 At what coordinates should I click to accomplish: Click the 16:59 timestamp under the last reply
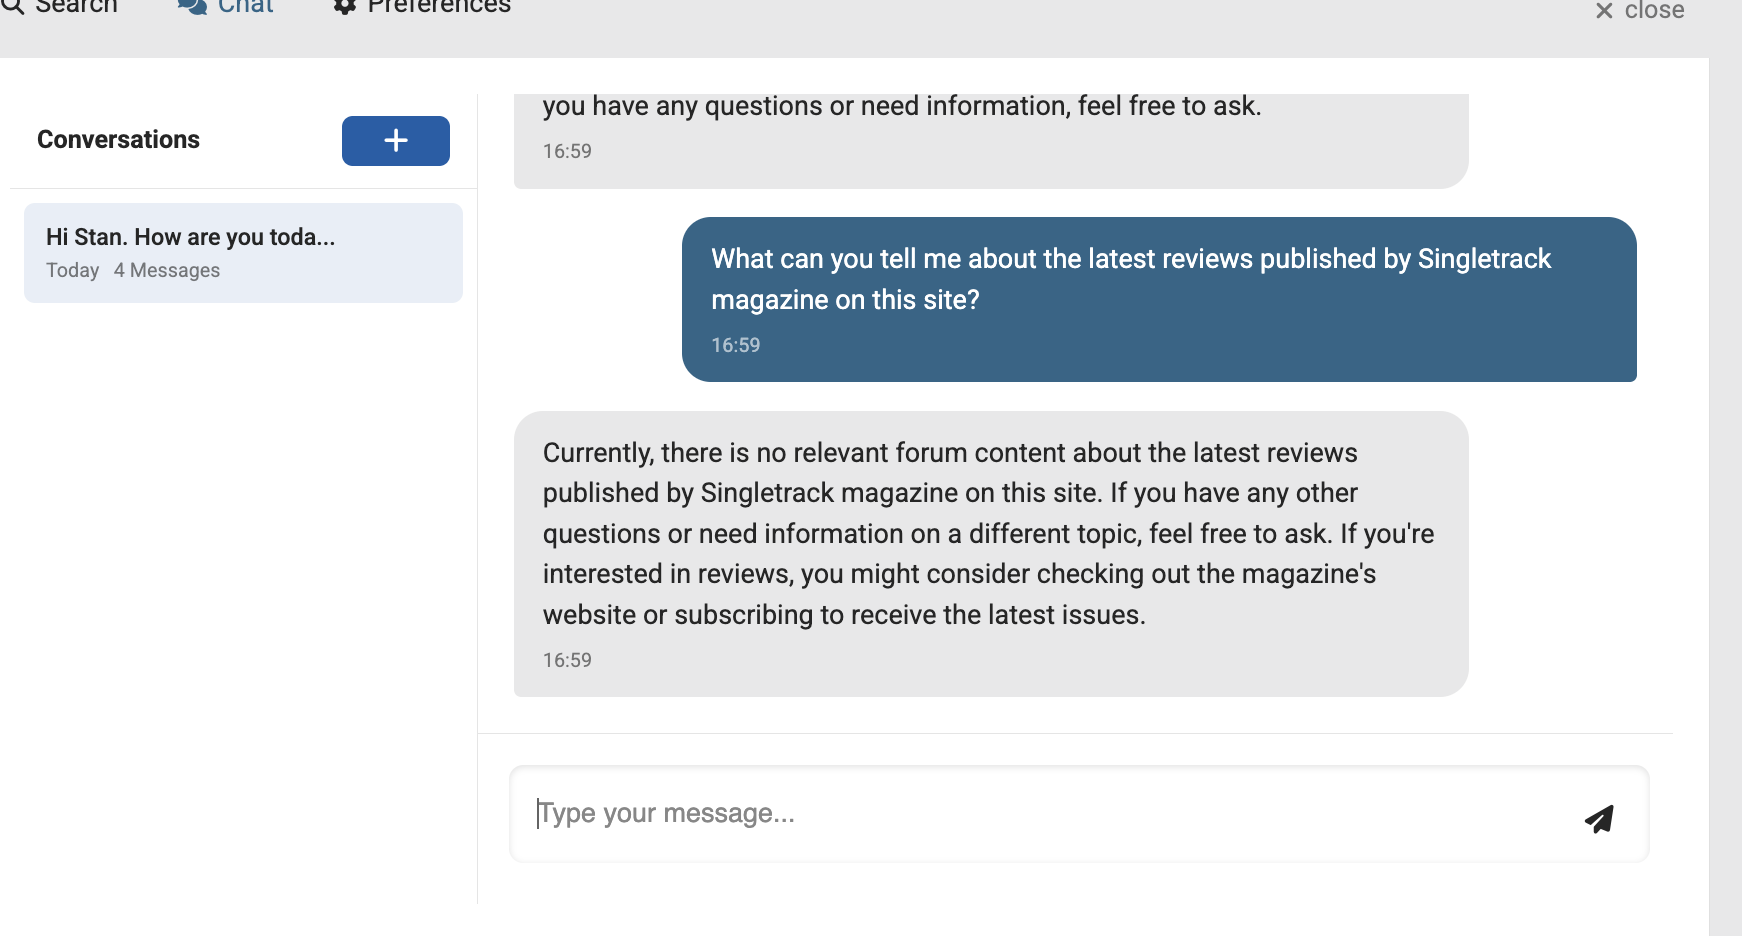tap(567, 660)
